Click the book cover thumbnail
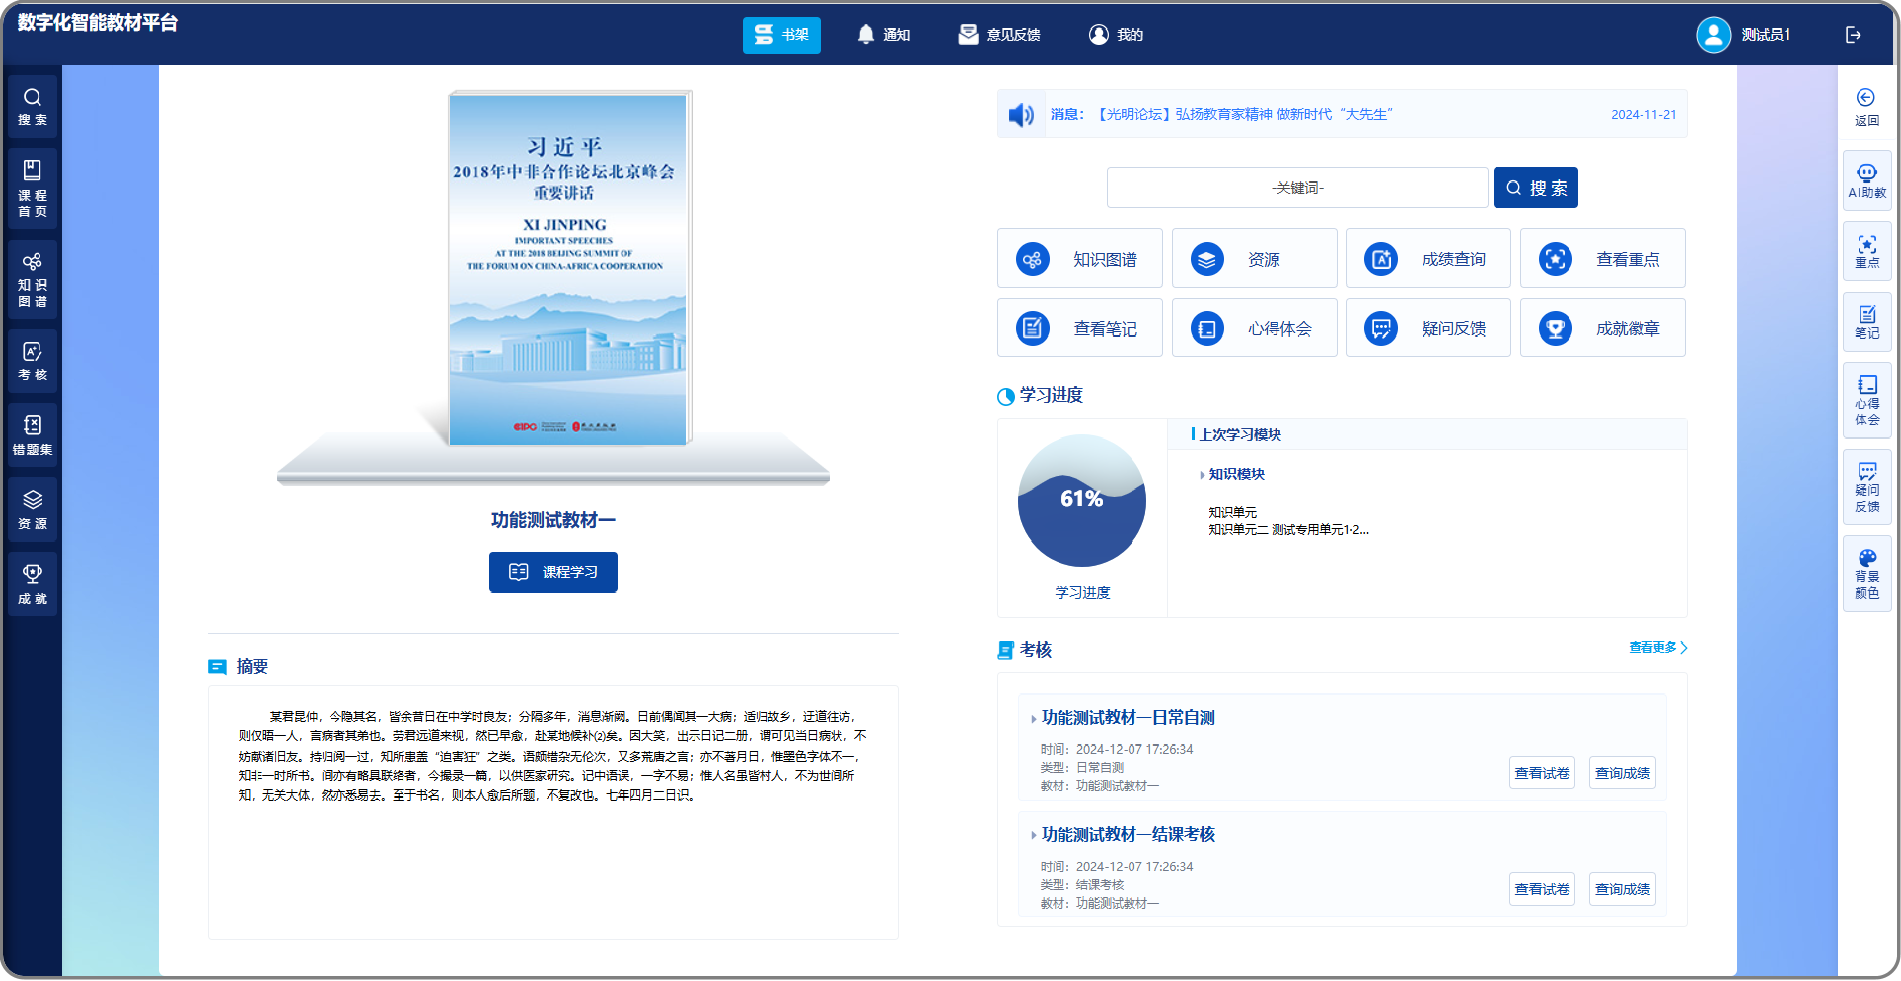 pyautogui.click(x=568, y=268)
